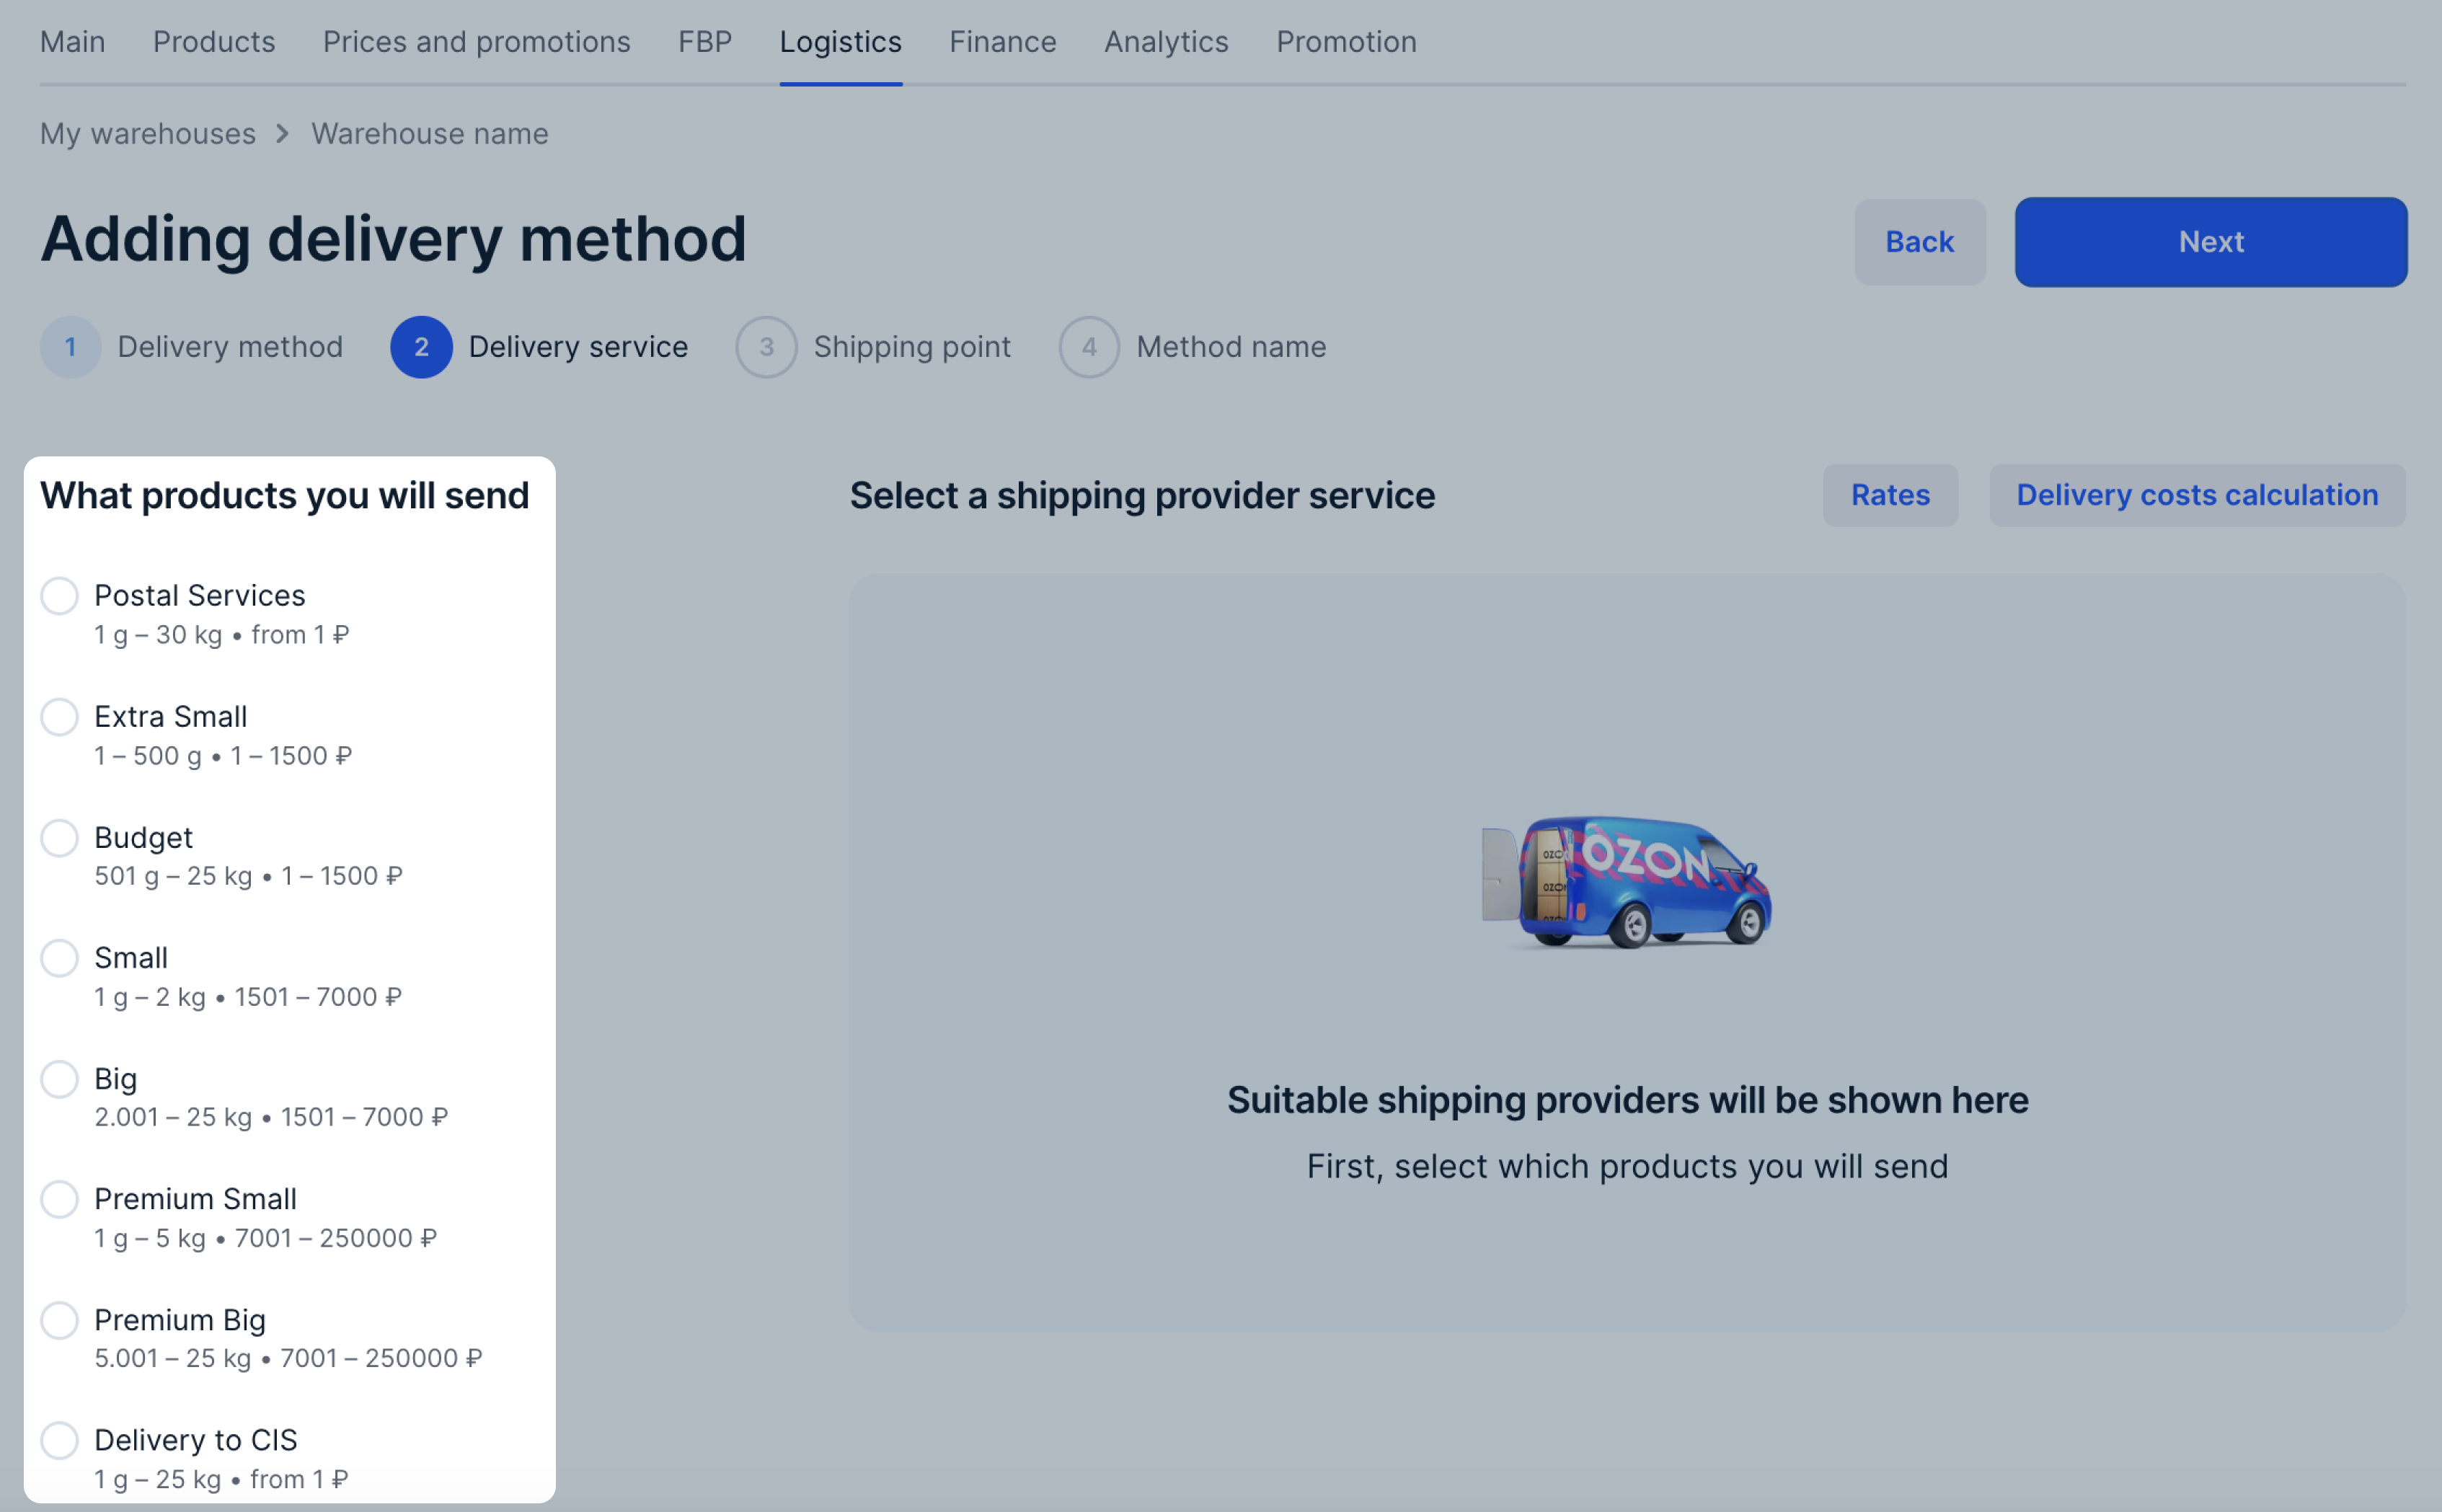Image resolution: width=2442 pixels, height=1512 pixels.
Task: Open the Main tab
Action: [x=72, y=42]
